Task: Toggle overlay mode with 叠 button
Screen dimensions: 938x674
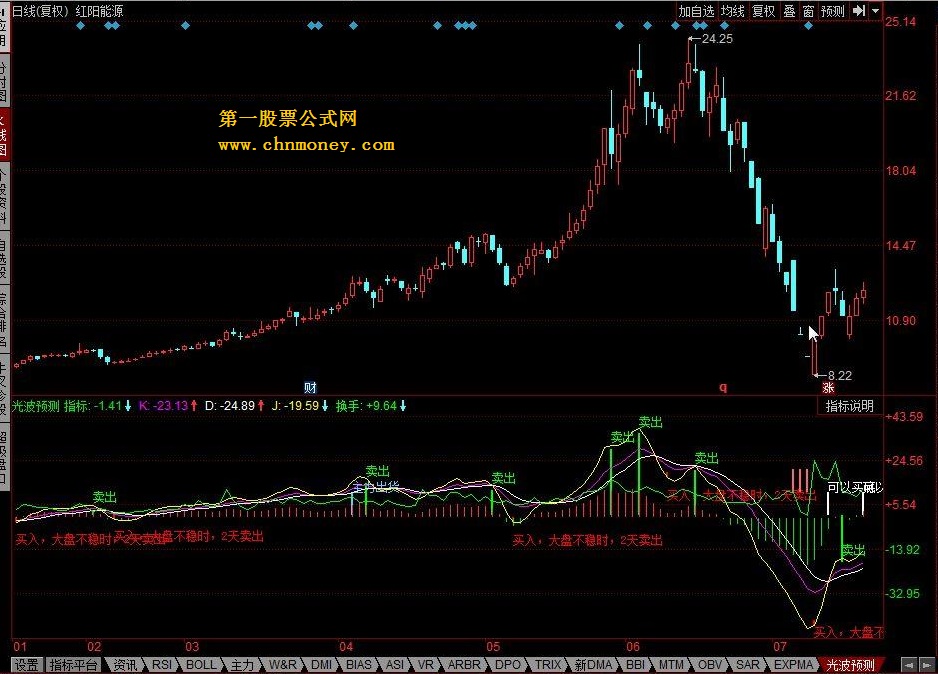Action: 790,11
